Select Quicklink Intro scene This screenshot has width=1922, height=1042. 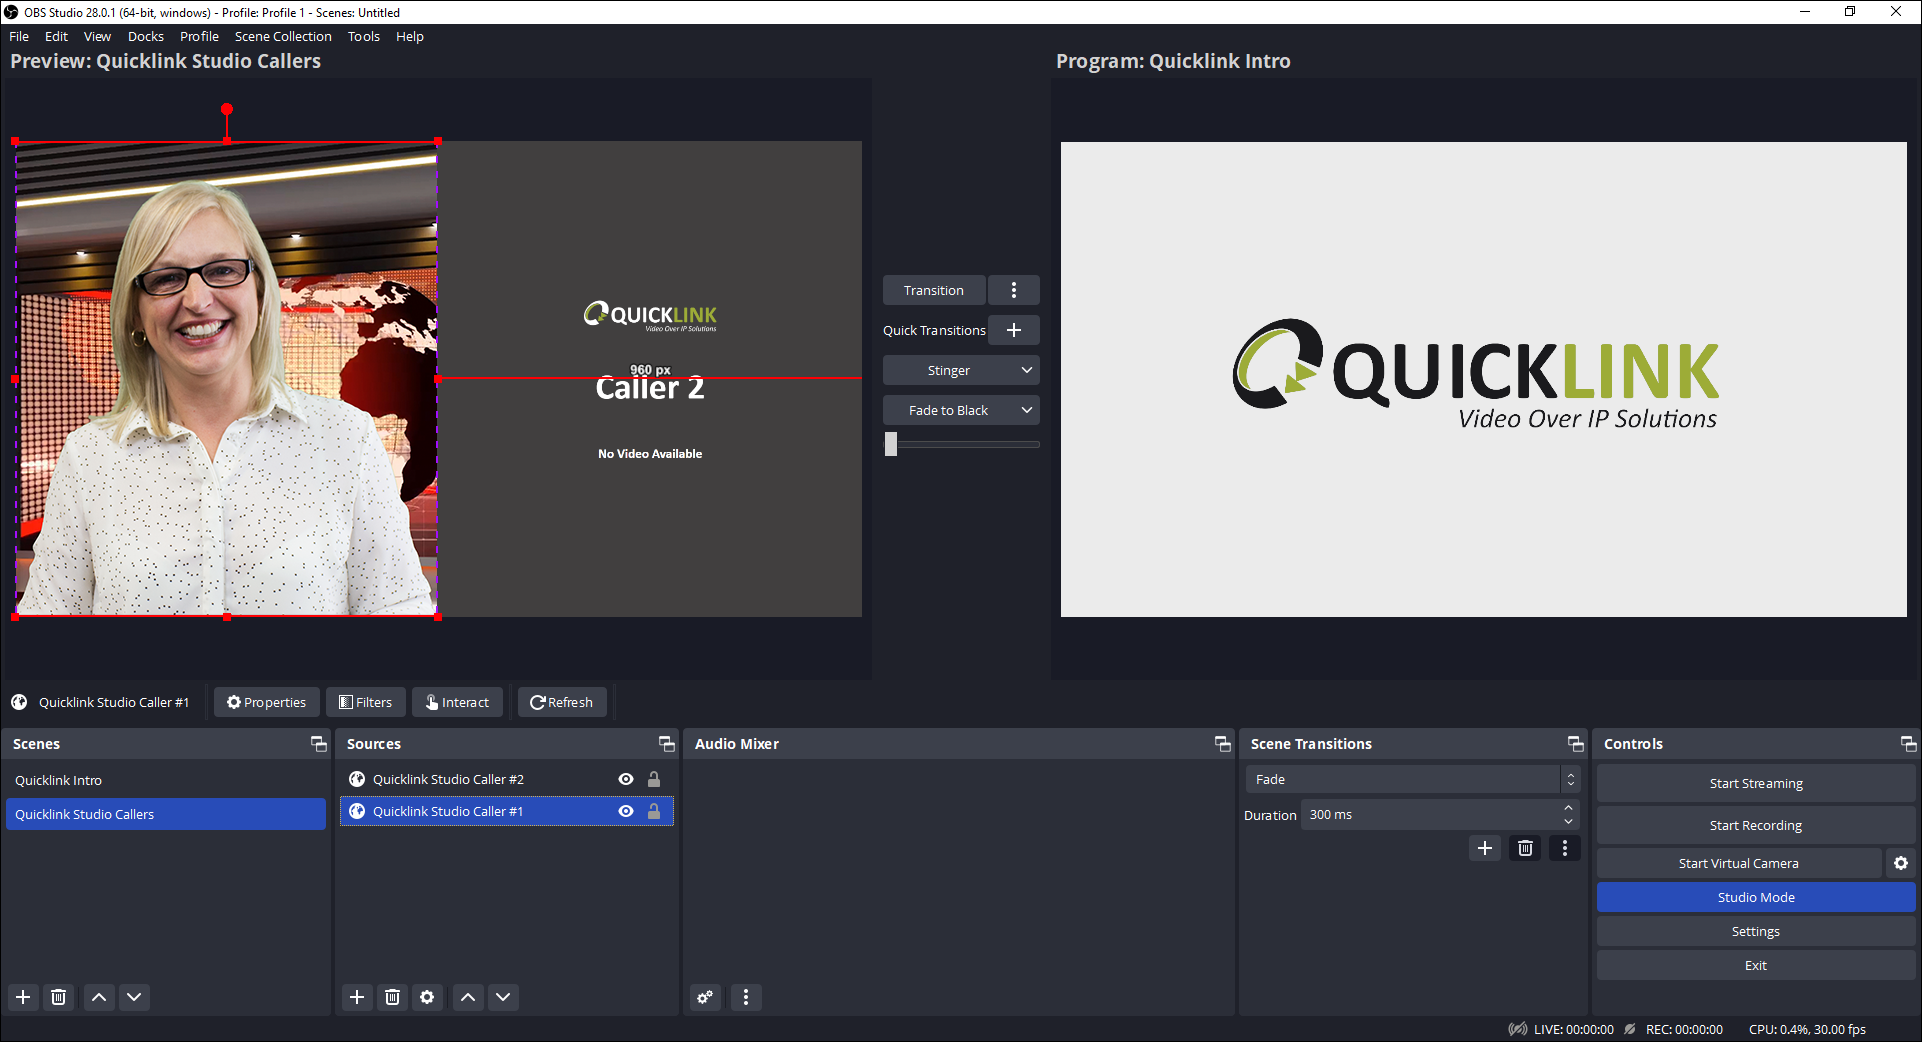pyautogui.click(x=166, y=780)
